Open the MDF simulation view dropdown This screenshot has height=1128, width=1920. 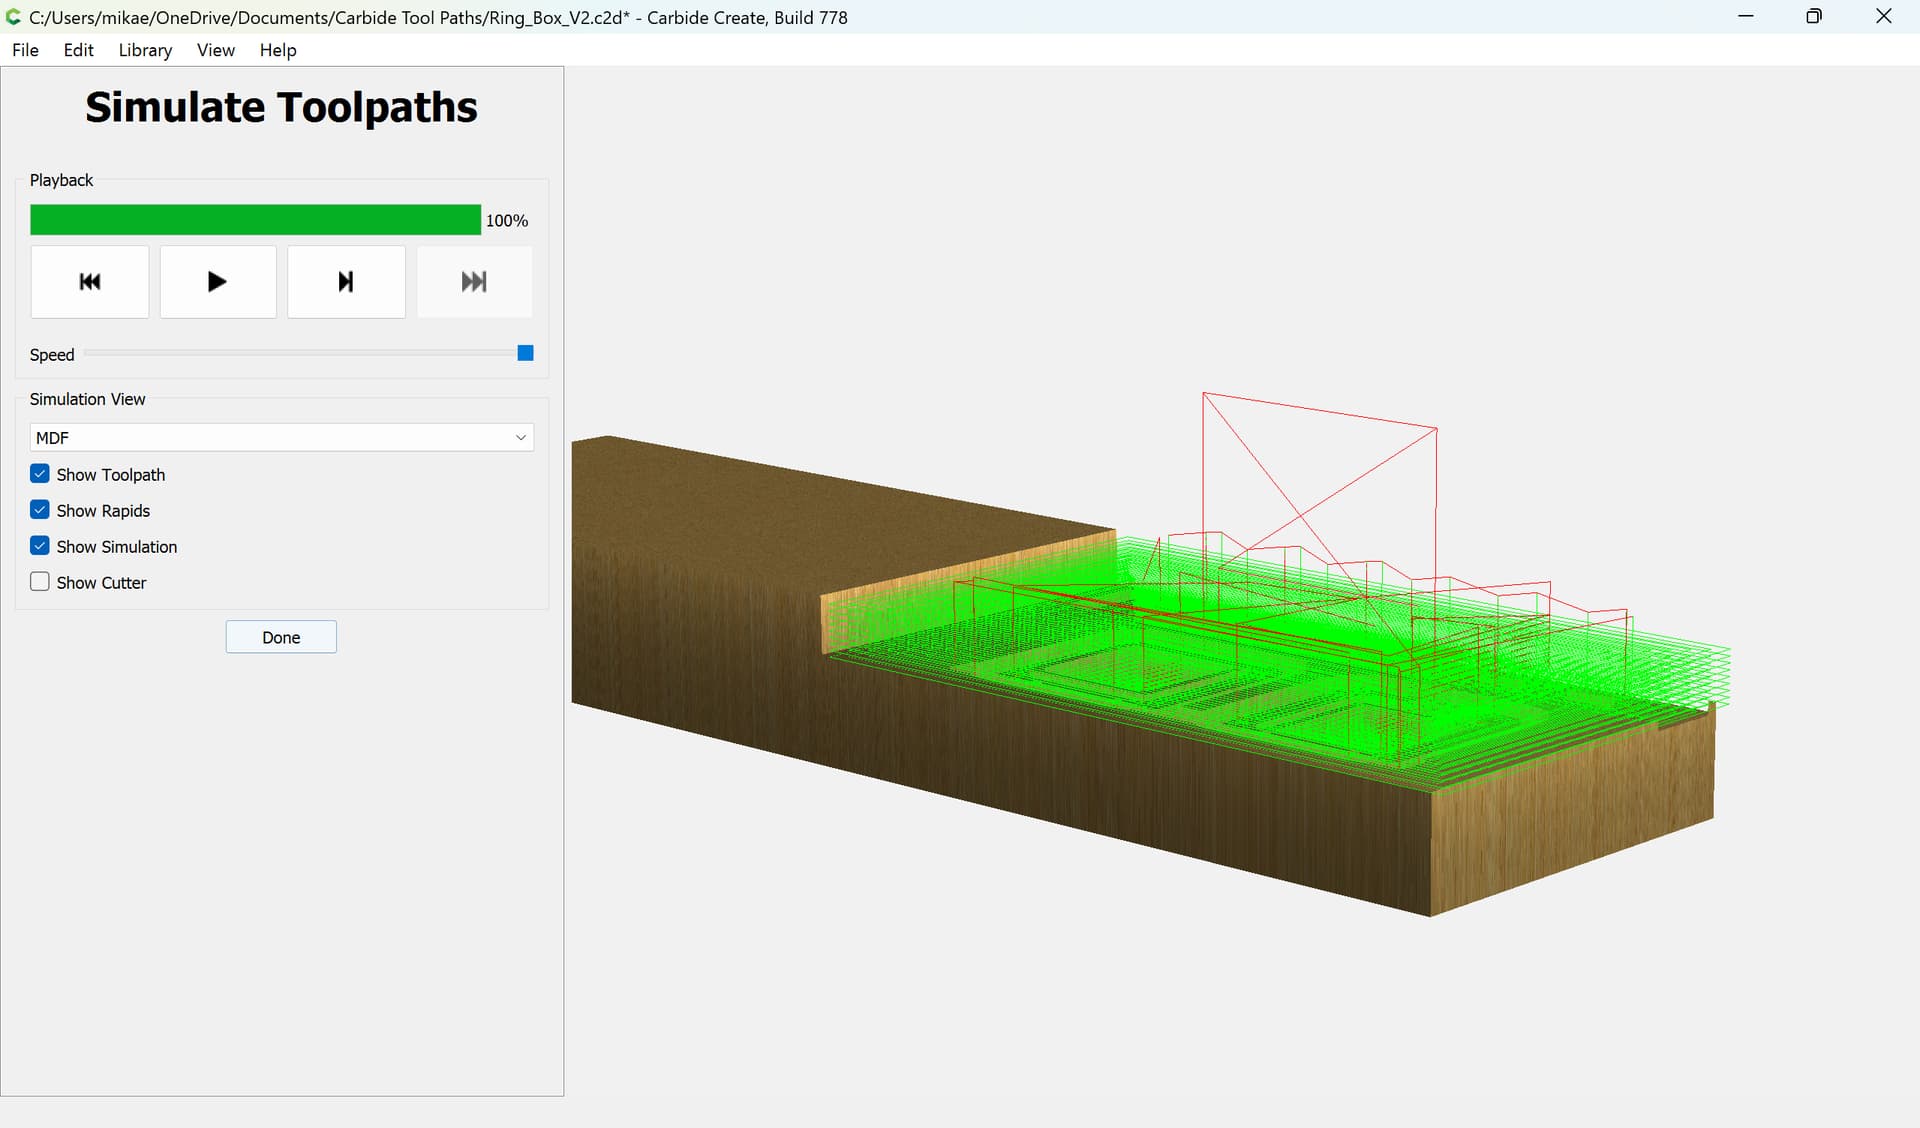[x=281, y=438]
